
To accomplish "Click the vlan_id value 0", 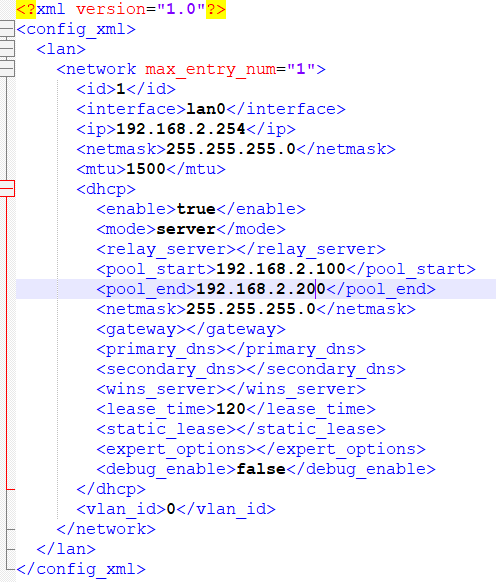I will (x=171, y=509).
